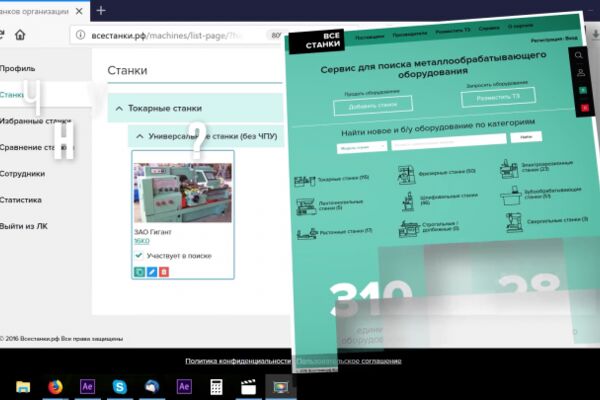600x400 pixels.
Task: Click the search magnifier in the black overlay sidebar
Action: pos(578,56)
